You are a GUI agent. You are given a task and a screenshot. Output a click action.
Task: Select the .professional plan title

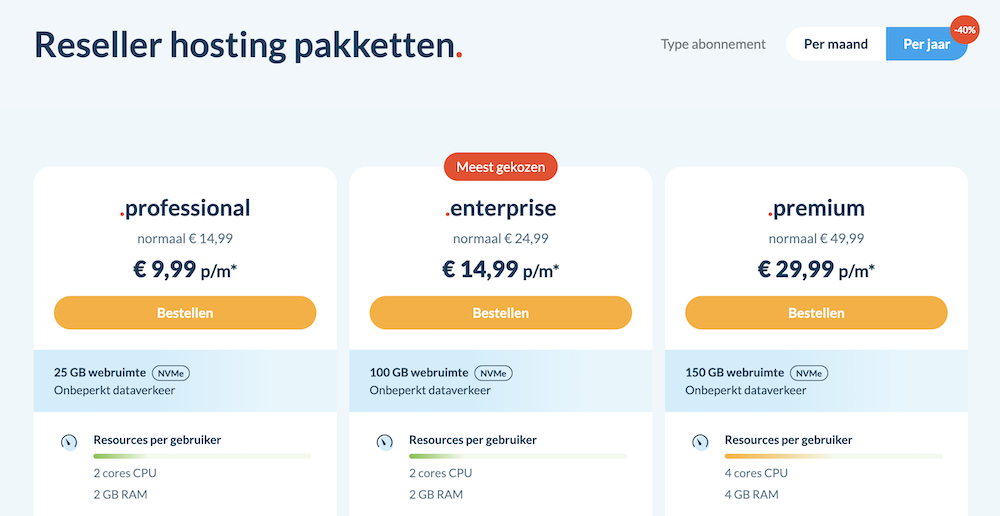click(x=185, y=208)
